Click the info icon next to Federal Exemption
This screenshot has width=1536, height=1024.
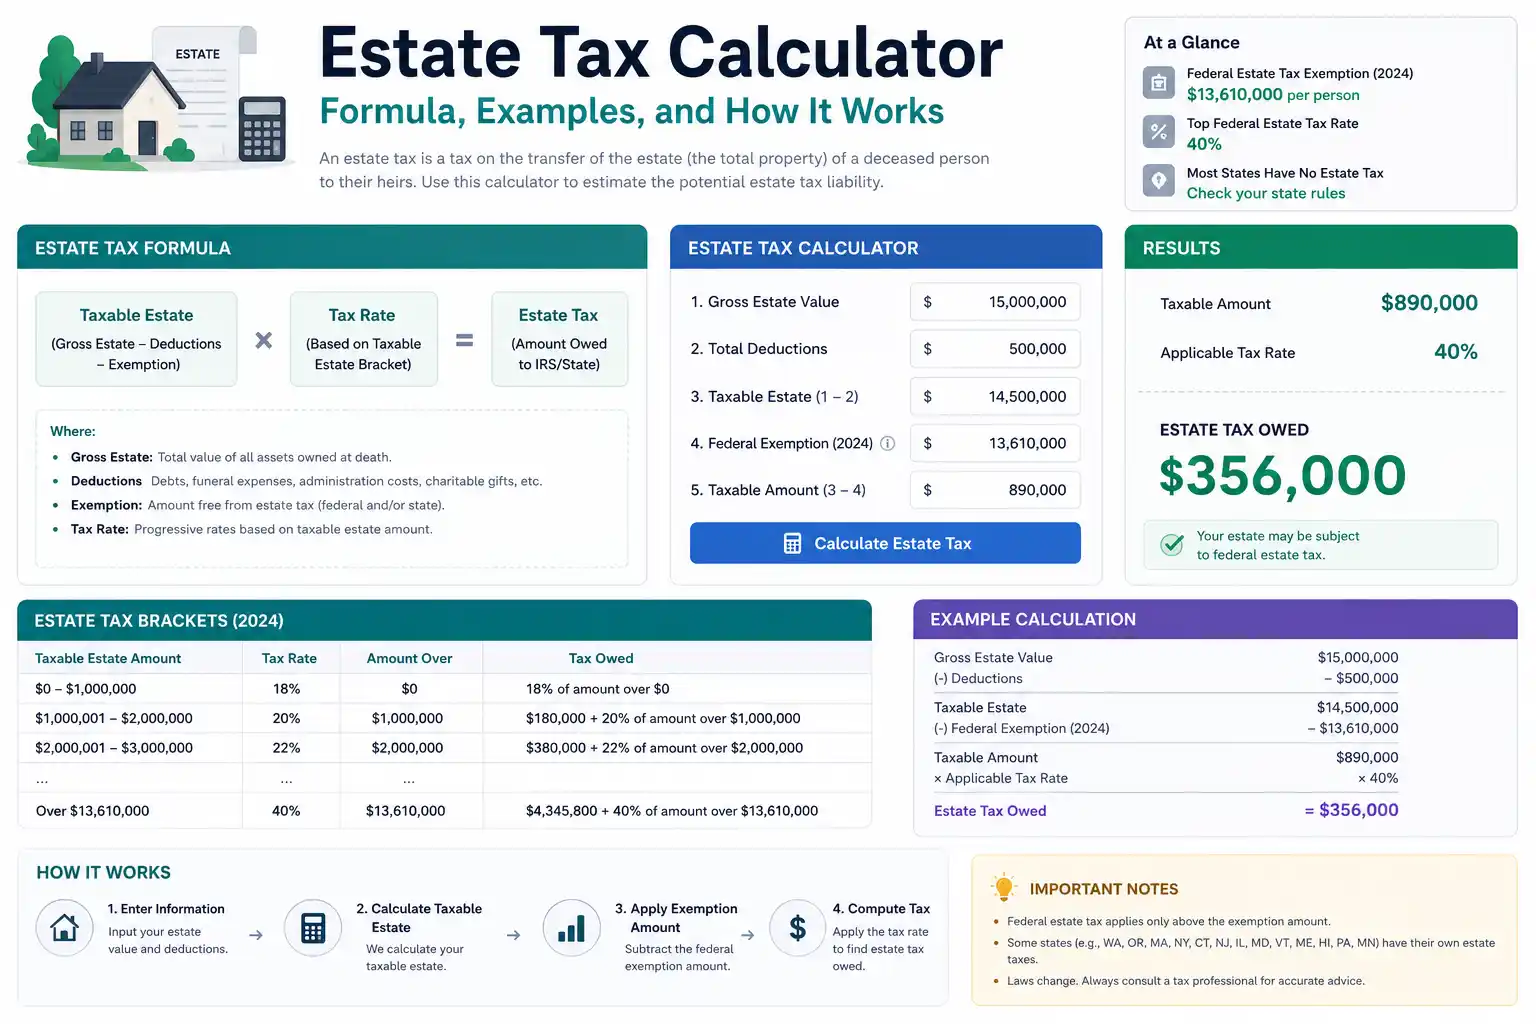pyautogui.click(x=887, y=443)
